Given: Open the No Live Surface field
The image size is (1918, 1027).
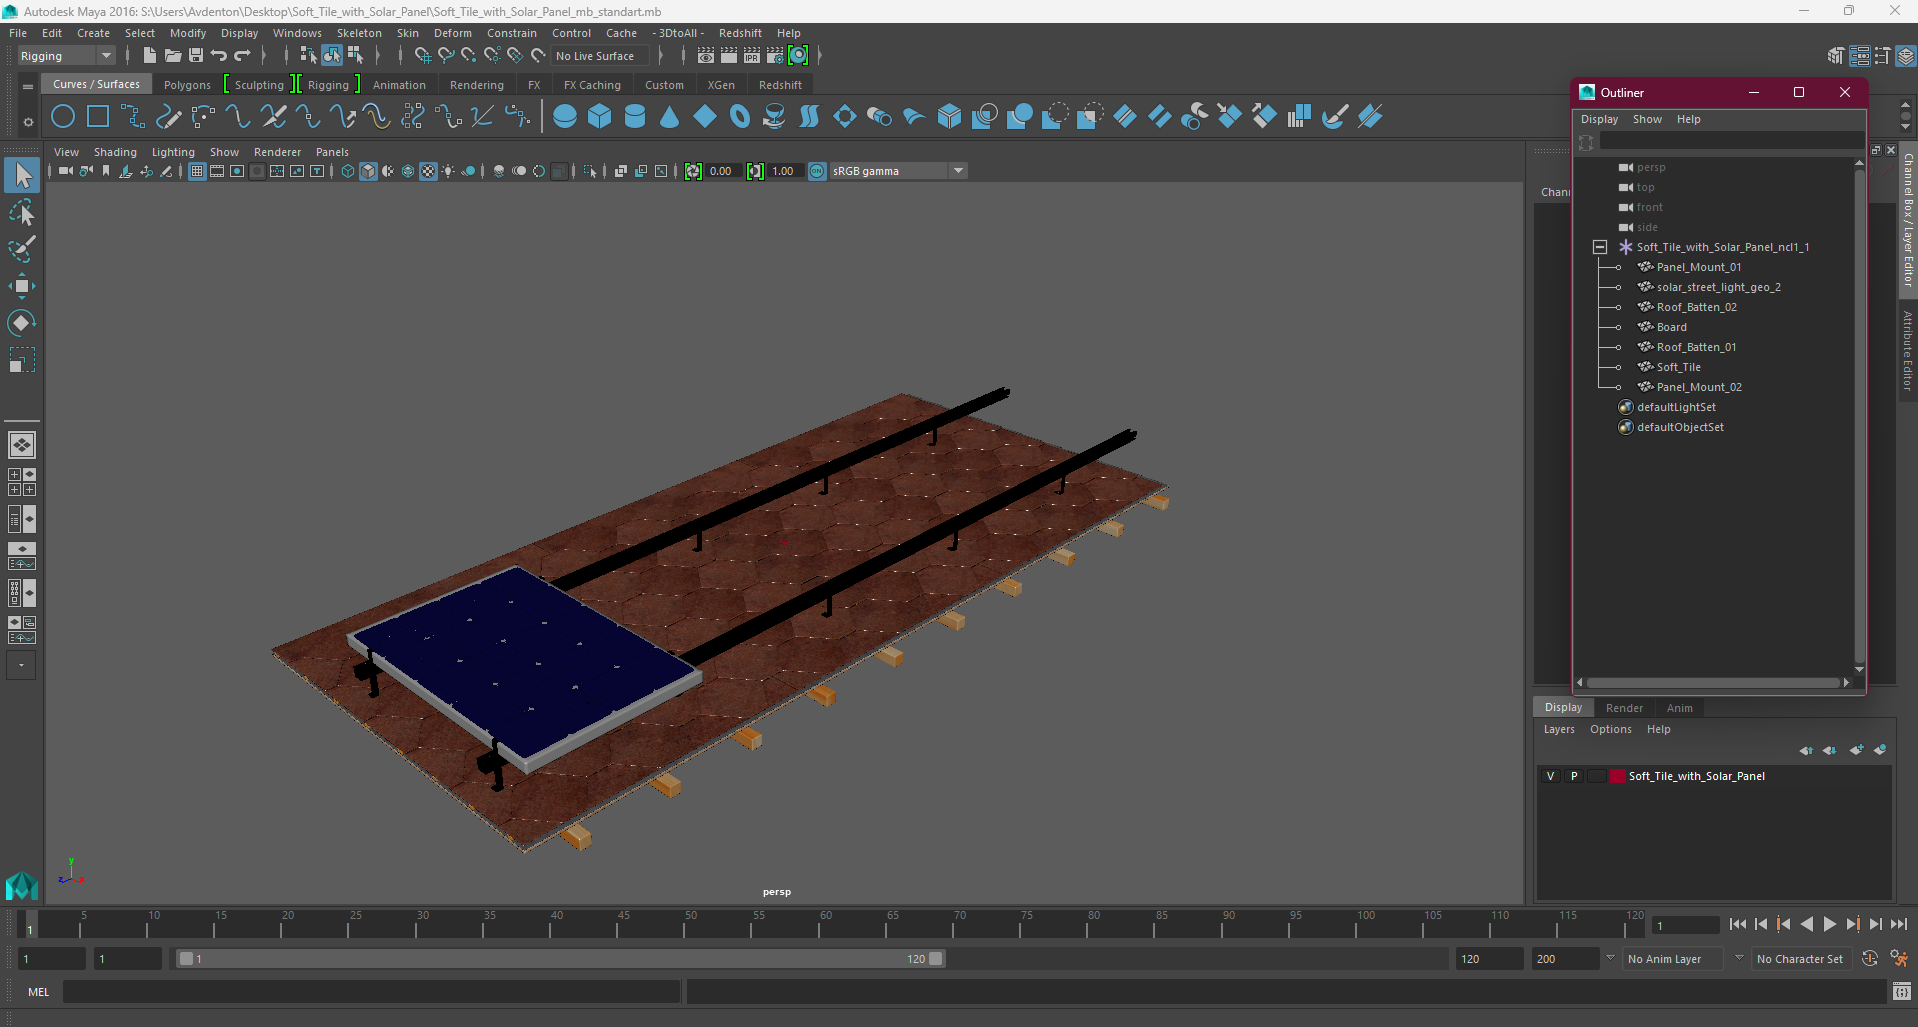Looking at the screenshot, I should (601, 56).
